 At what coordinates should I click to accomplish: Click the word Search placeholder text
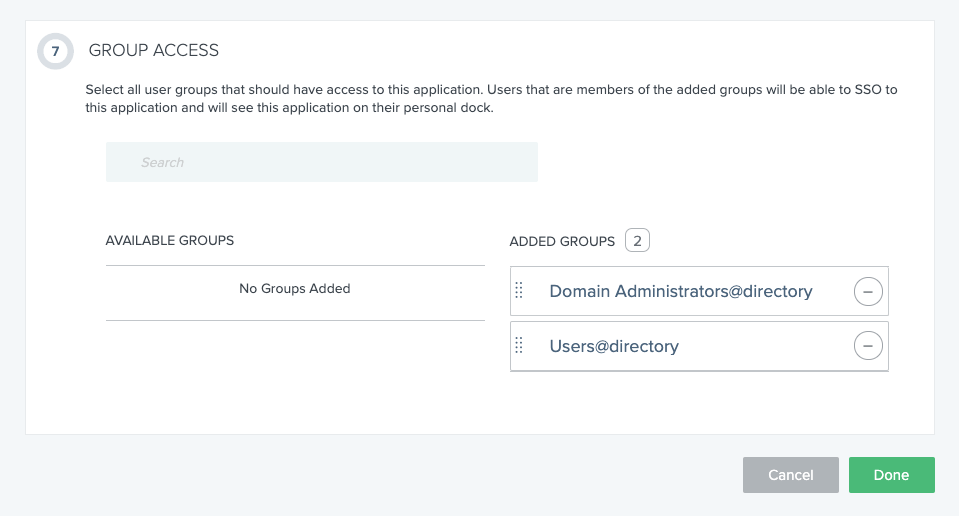click(162, 162)
